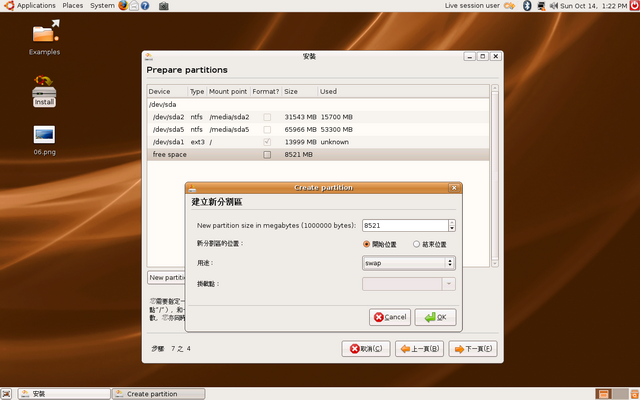Open the mail client panel icon
Screen dimensions: 640x400
134,5
